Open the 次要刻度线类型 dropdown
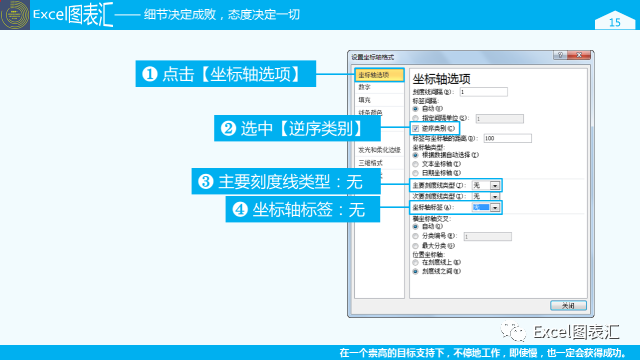 pyautogui.click(x=495, y=197)
